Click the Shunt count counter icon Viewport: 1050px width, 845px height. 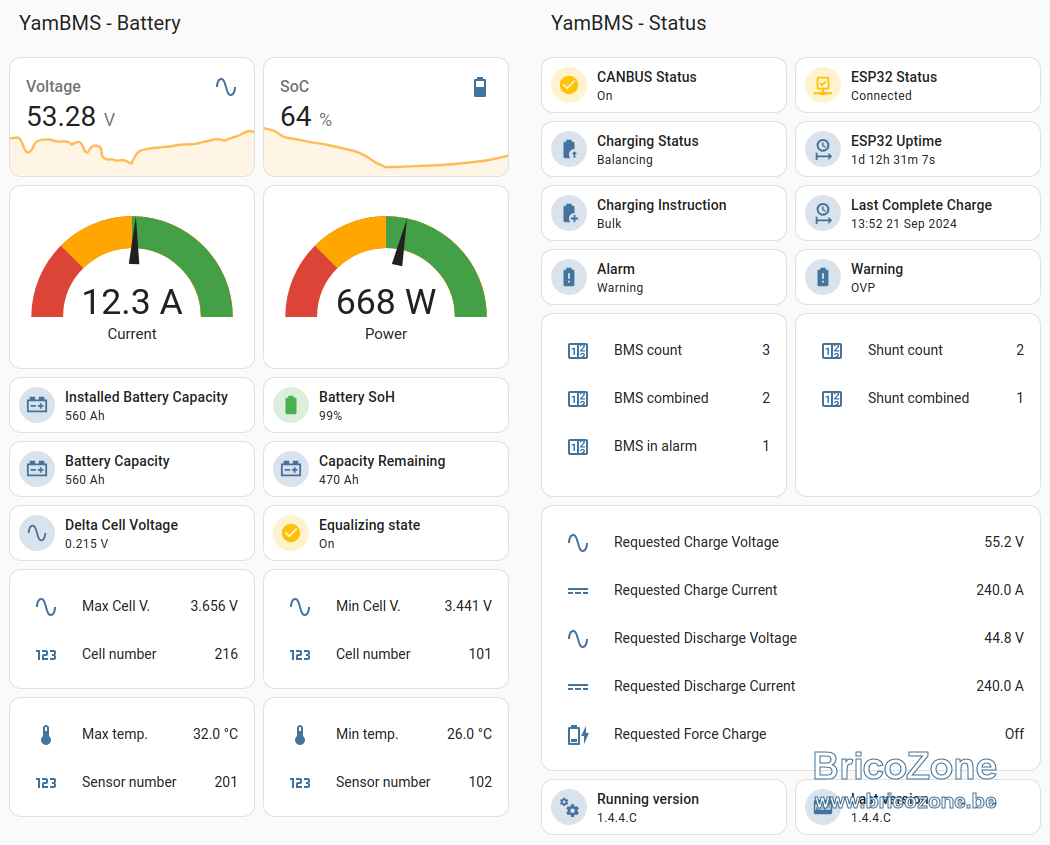pos(832,351)
